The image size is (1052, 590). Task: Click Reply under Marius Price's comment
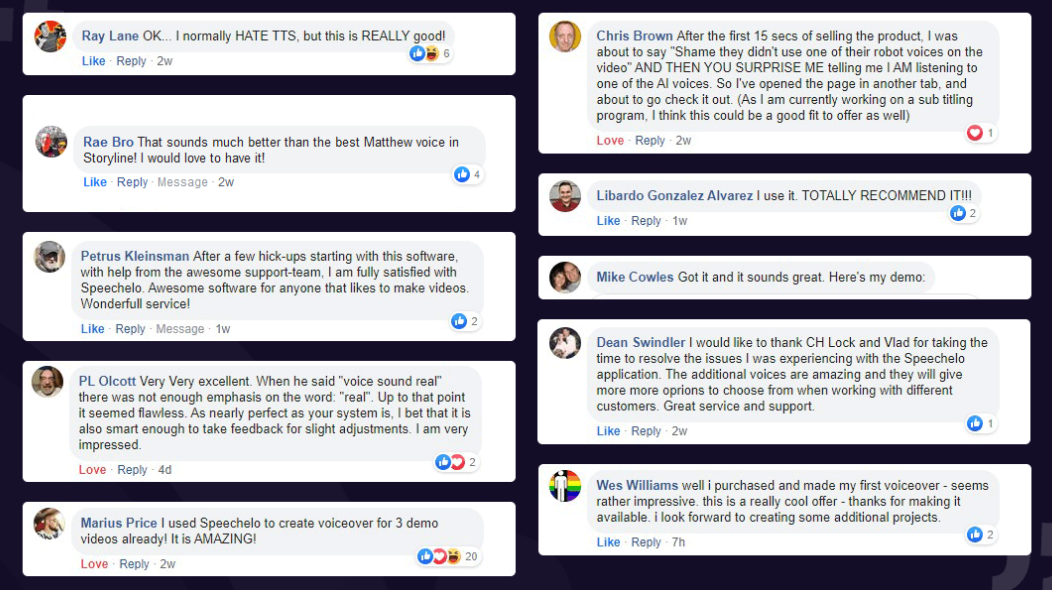coord(134,564)
